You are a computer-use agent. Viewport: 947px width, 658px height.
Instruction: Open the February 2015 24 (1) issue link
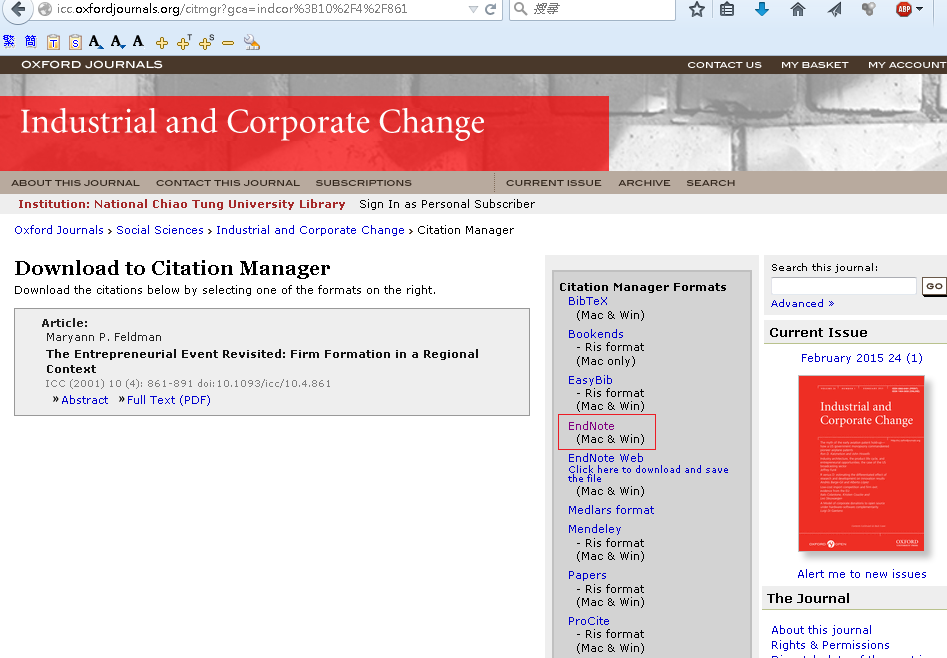861,358
